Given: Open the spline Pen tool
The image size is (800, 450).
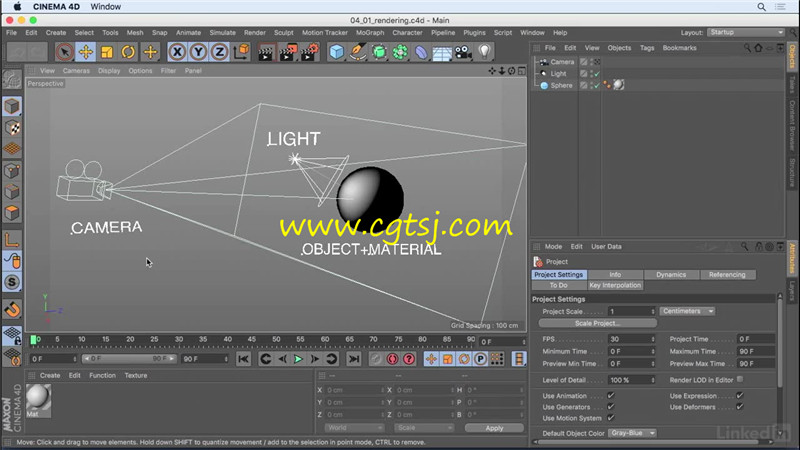Looking at the screenshot, I should tap(358, 52).
